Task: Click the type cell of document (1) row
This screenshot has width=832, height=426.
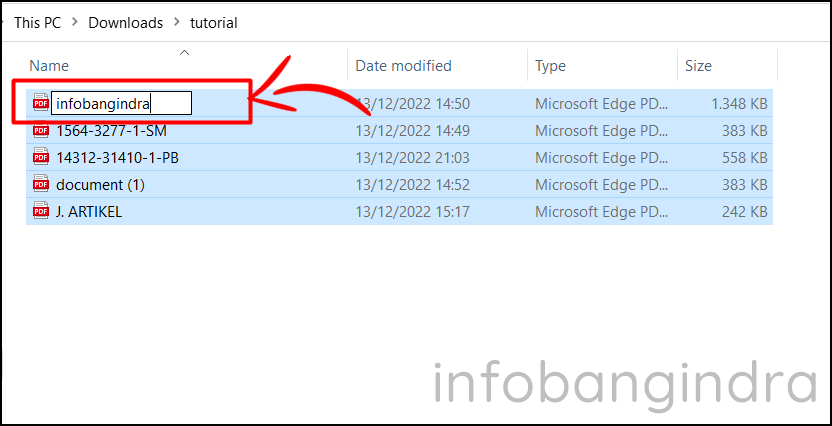Action: coord(602,185)
